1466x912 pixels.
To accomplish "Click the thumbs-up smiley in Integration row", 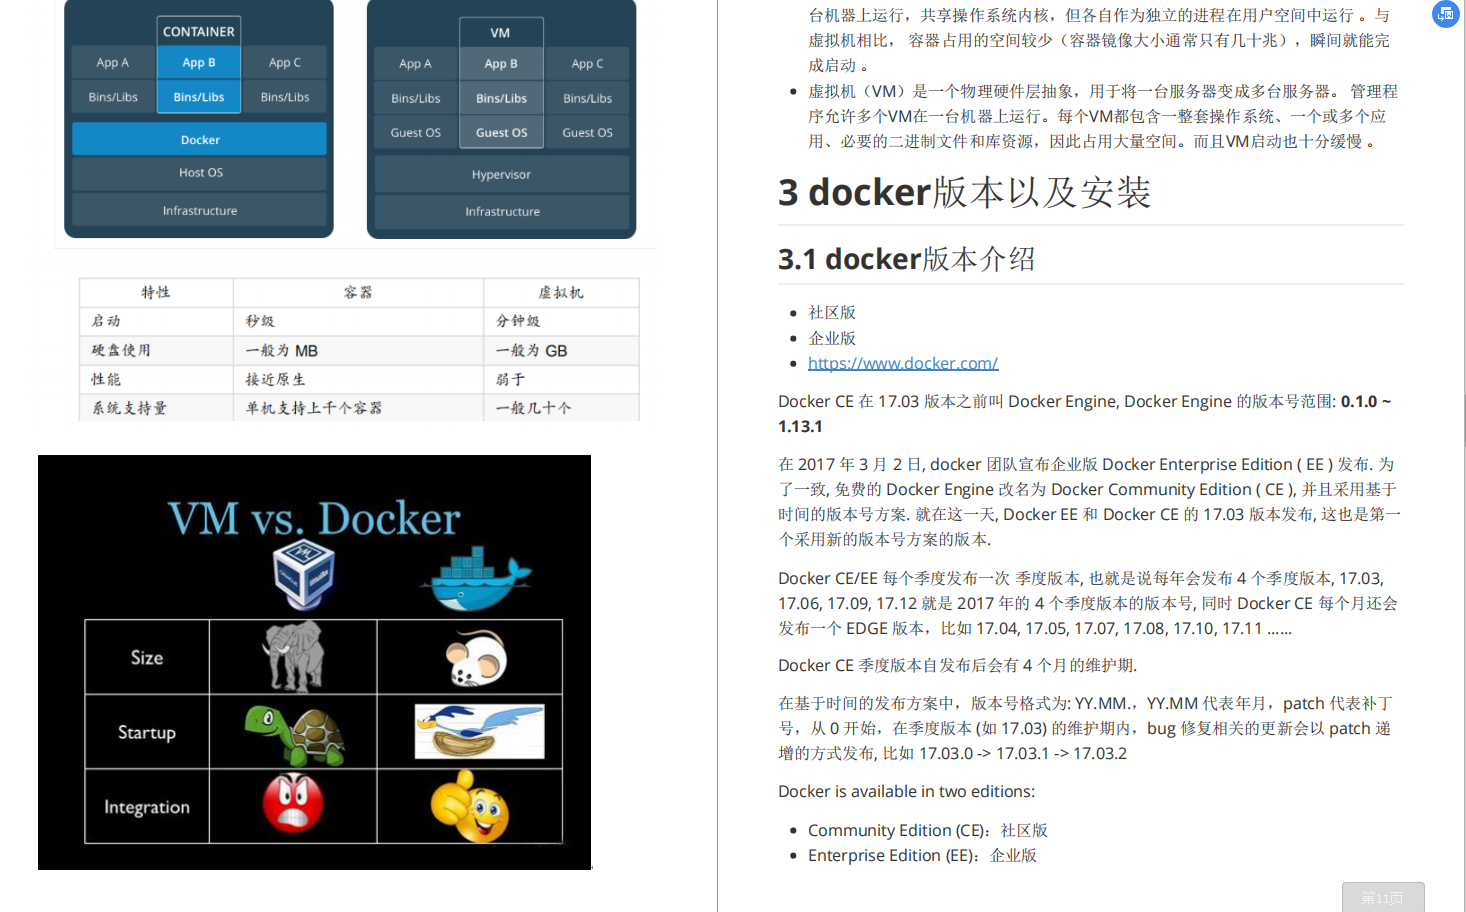I will [x=469, y=806].
